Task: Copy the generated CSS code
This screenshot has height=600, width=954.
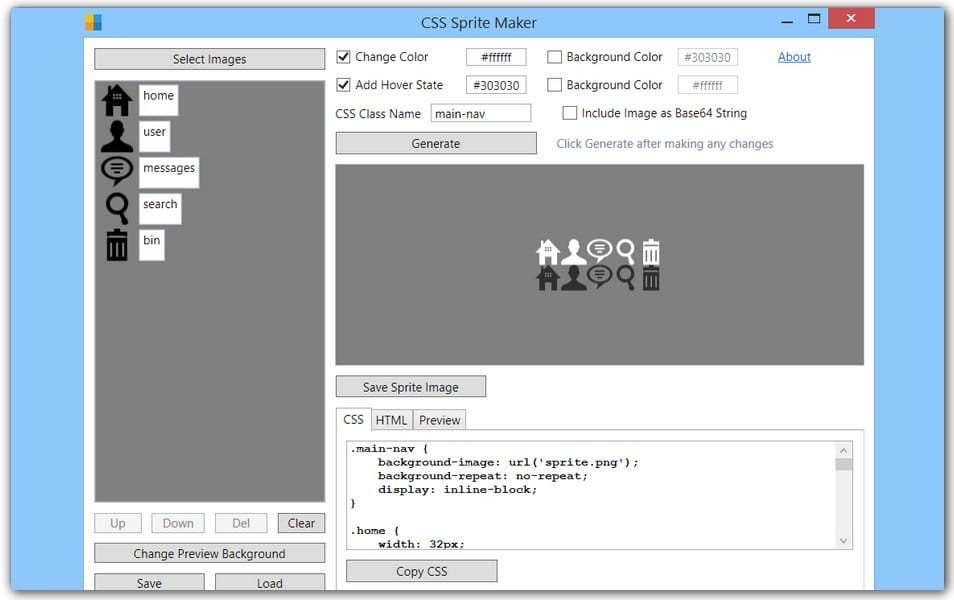Action: 421,570
